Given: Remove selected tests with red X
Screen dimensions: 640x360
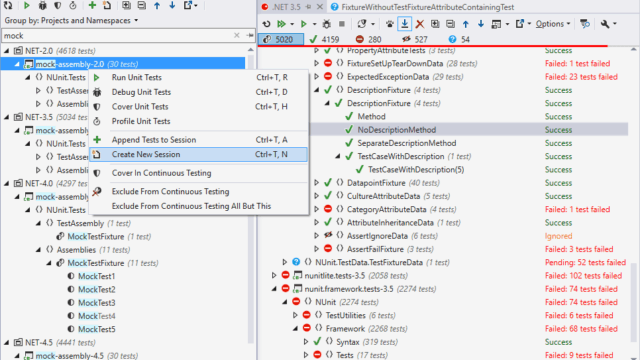Looking at the screenshot, I should 420,24.
